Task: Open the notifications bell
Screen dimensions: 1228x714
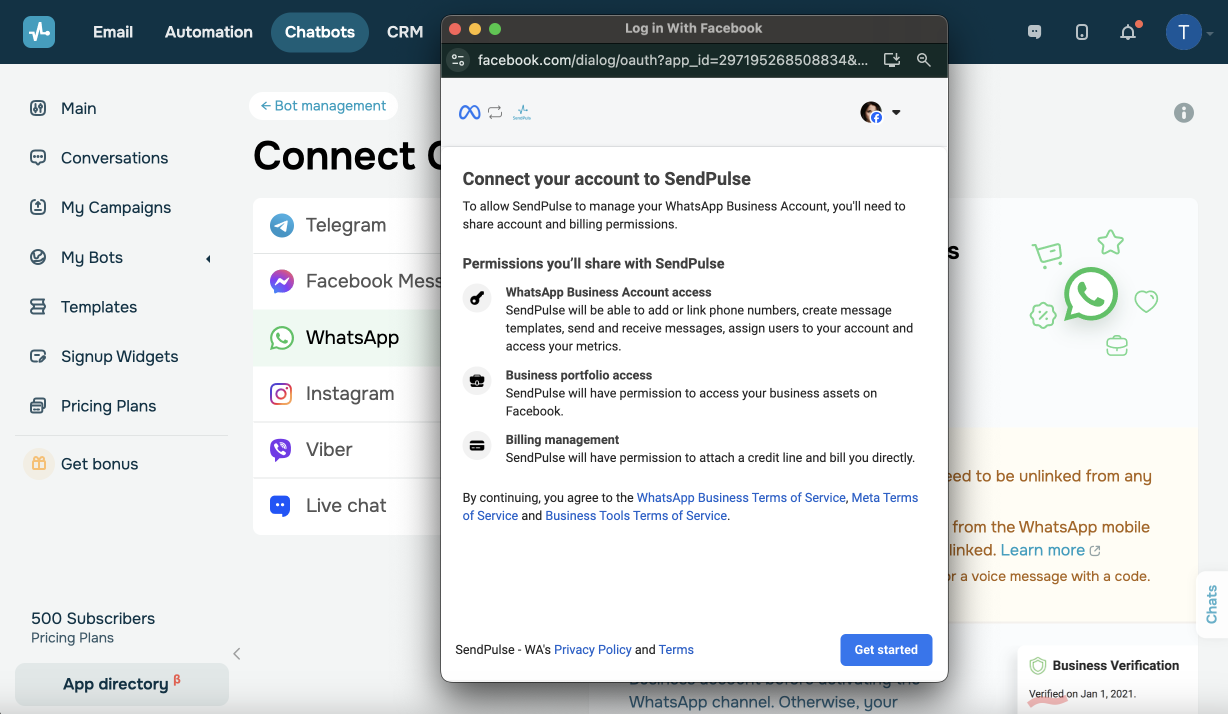Action: (1128, 32)
